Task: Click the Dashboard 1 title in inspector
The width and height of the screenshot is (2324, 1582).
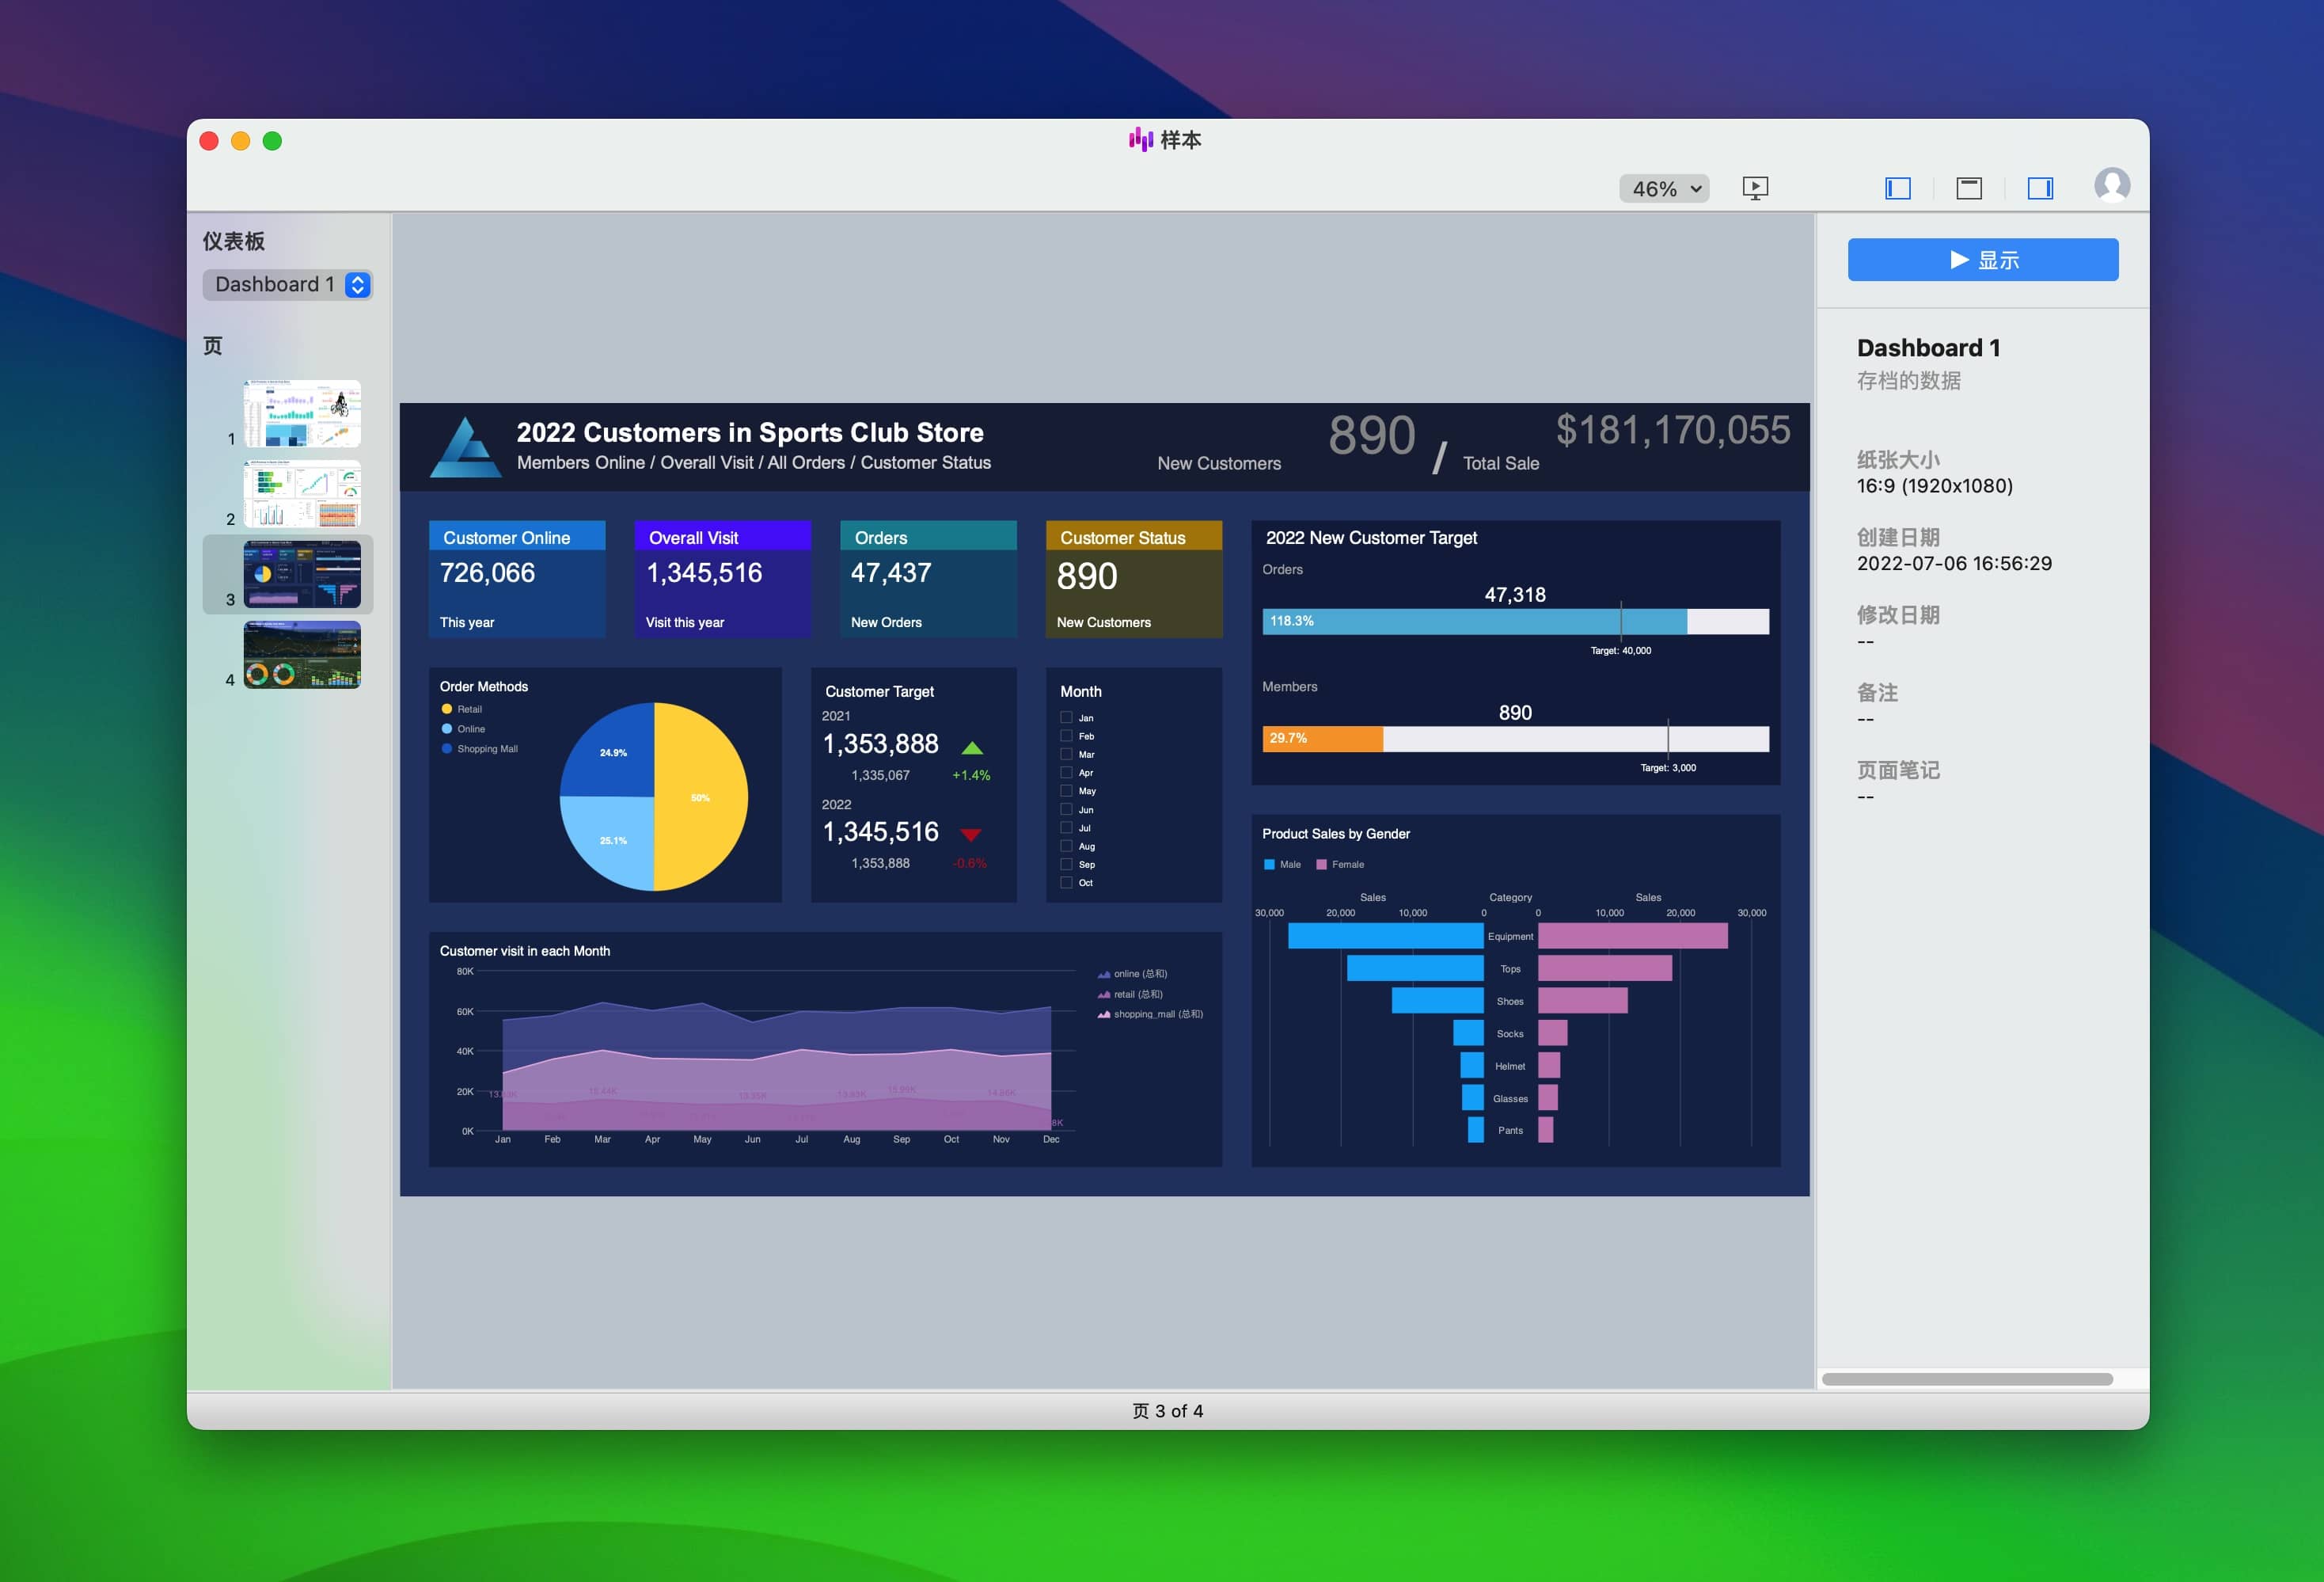Action: pos(1928,348)
